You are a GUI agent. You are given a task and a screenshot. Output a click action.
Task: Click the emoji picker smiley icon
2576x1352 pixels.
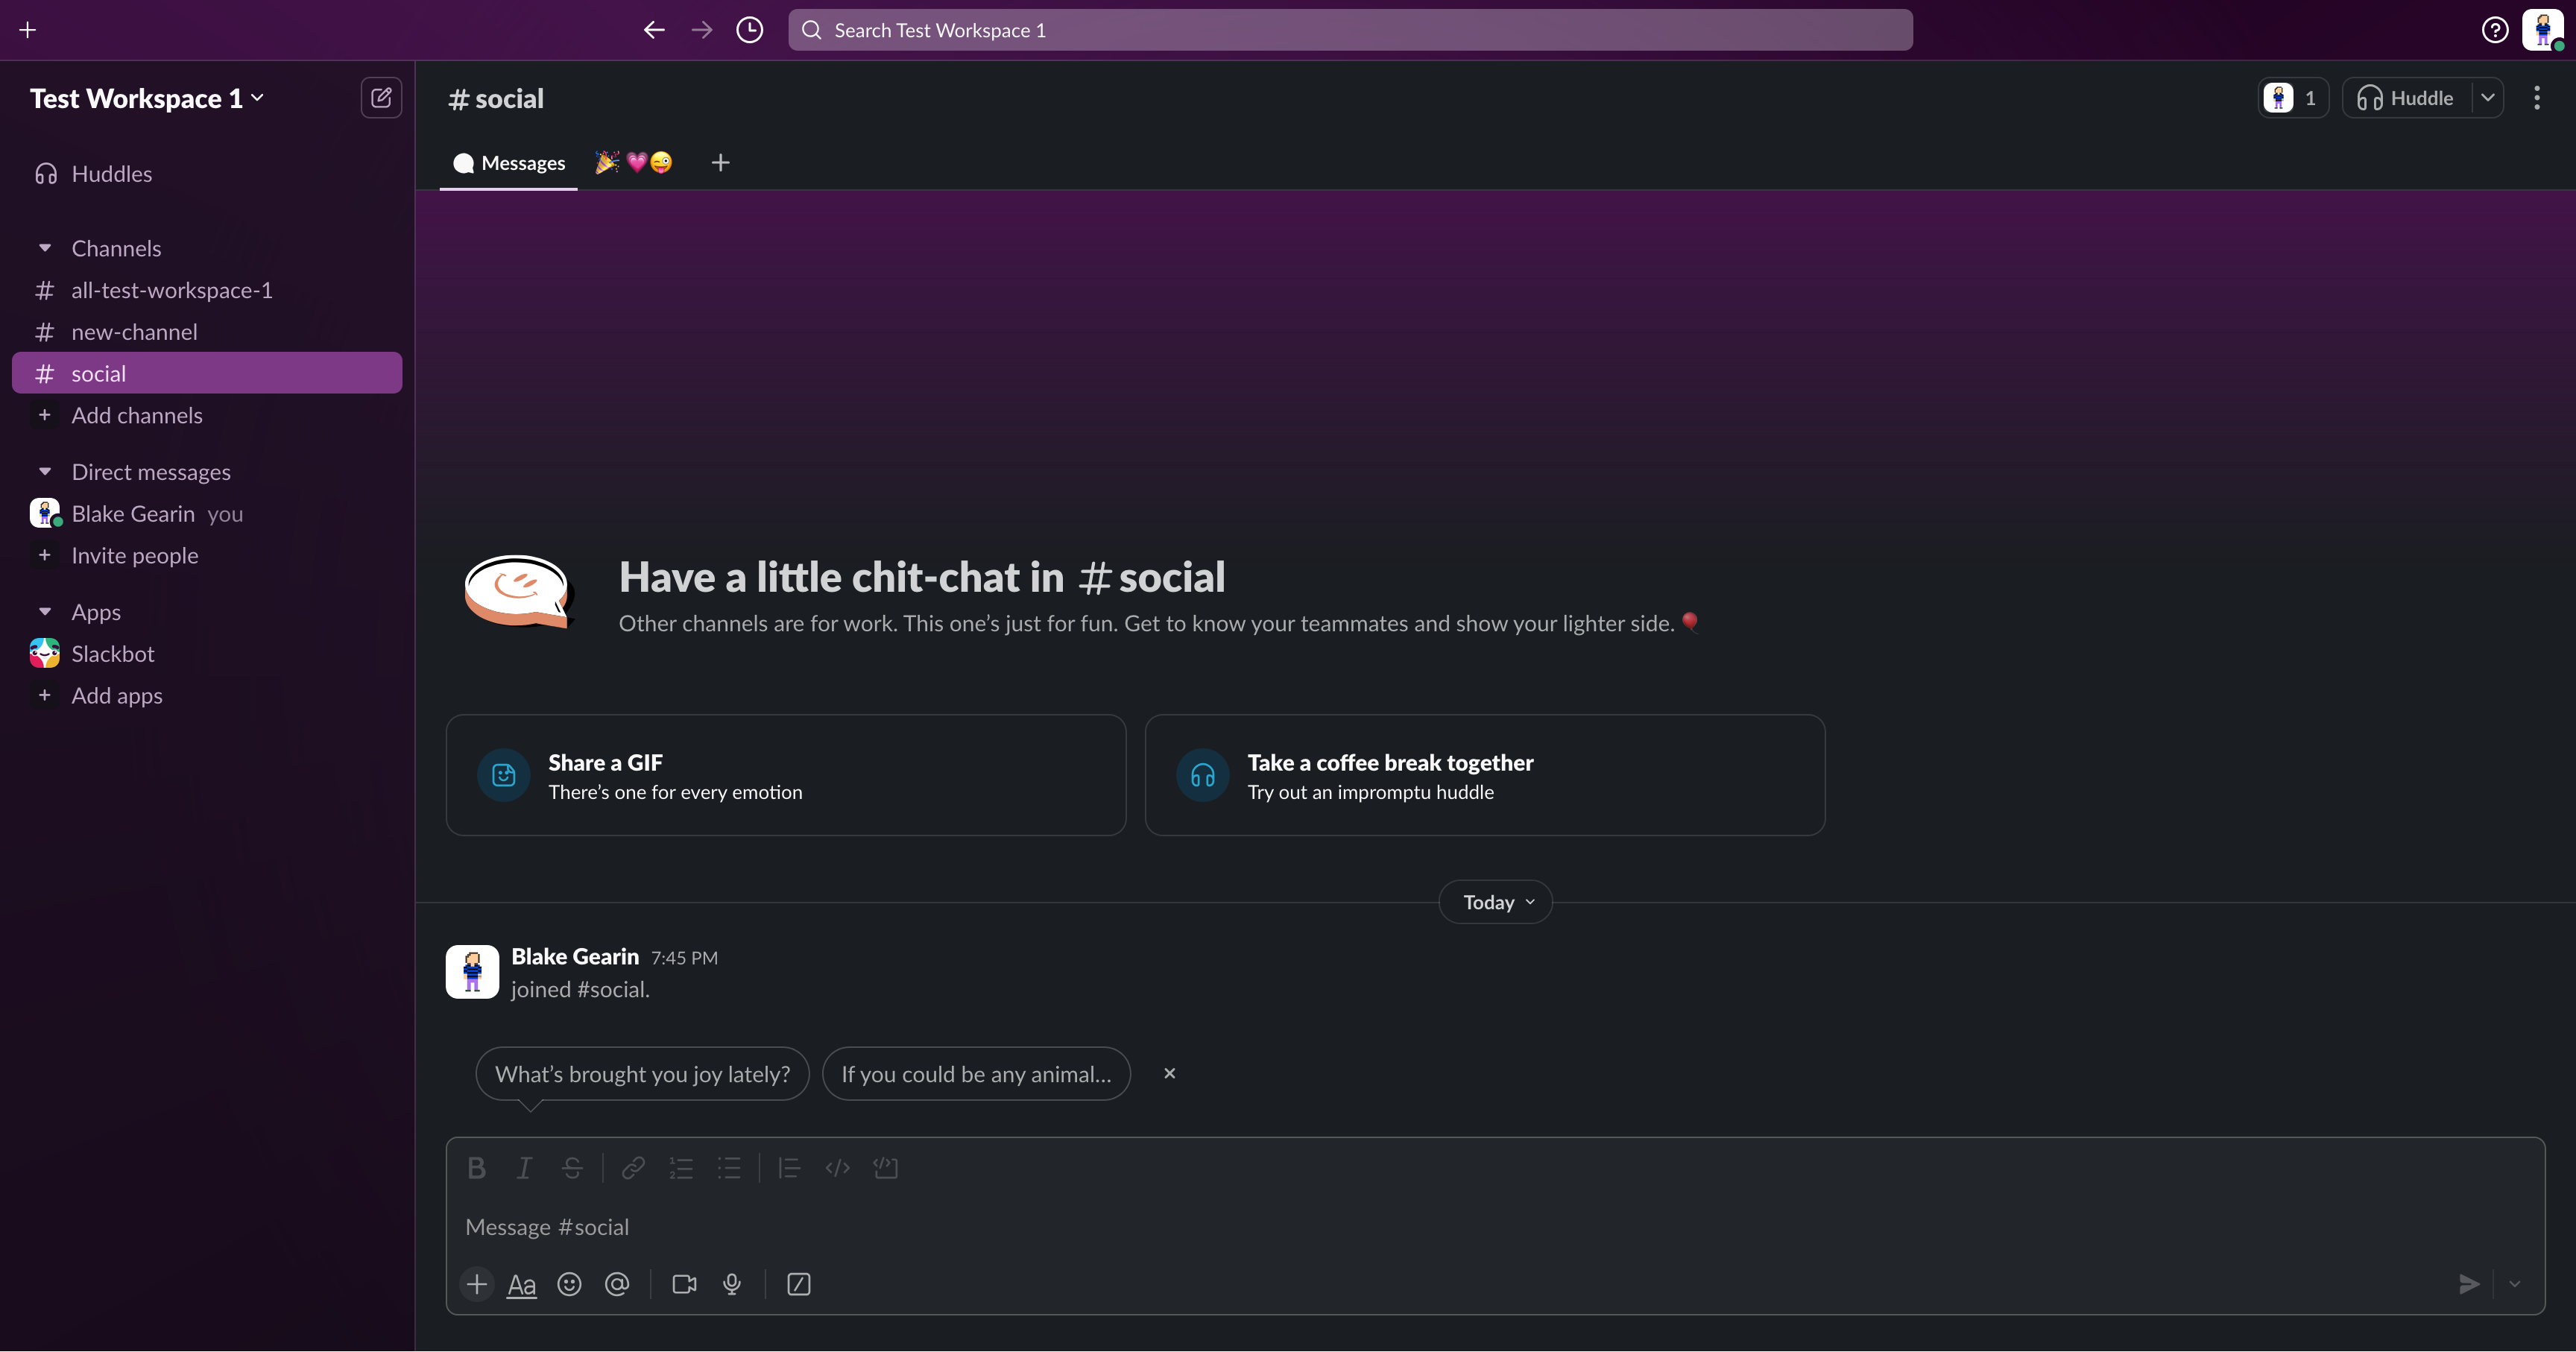click(569, 1284)
